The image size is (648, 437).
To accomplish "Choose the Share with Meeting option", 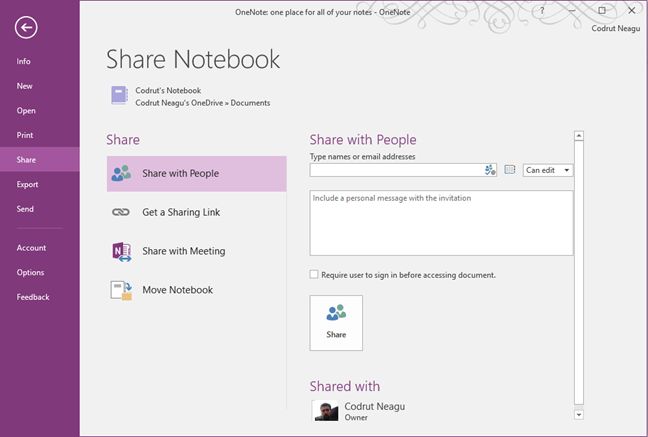I will click(x=196, y=251).
